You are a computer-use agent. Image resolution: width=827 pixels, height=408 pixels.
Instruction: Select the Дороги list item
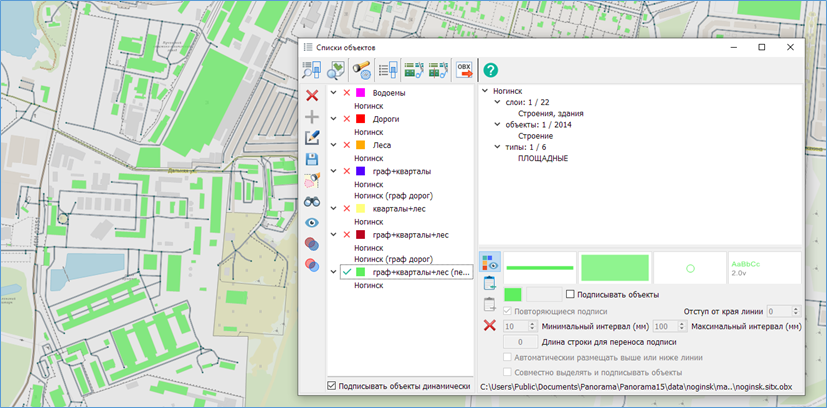pos(385,119)
